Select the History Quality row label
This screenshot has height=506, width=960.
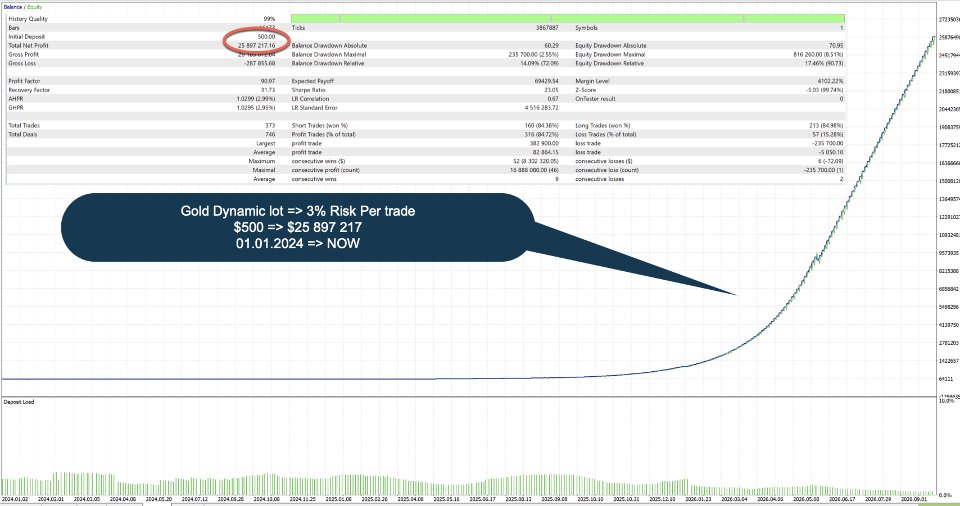[28, 19]
